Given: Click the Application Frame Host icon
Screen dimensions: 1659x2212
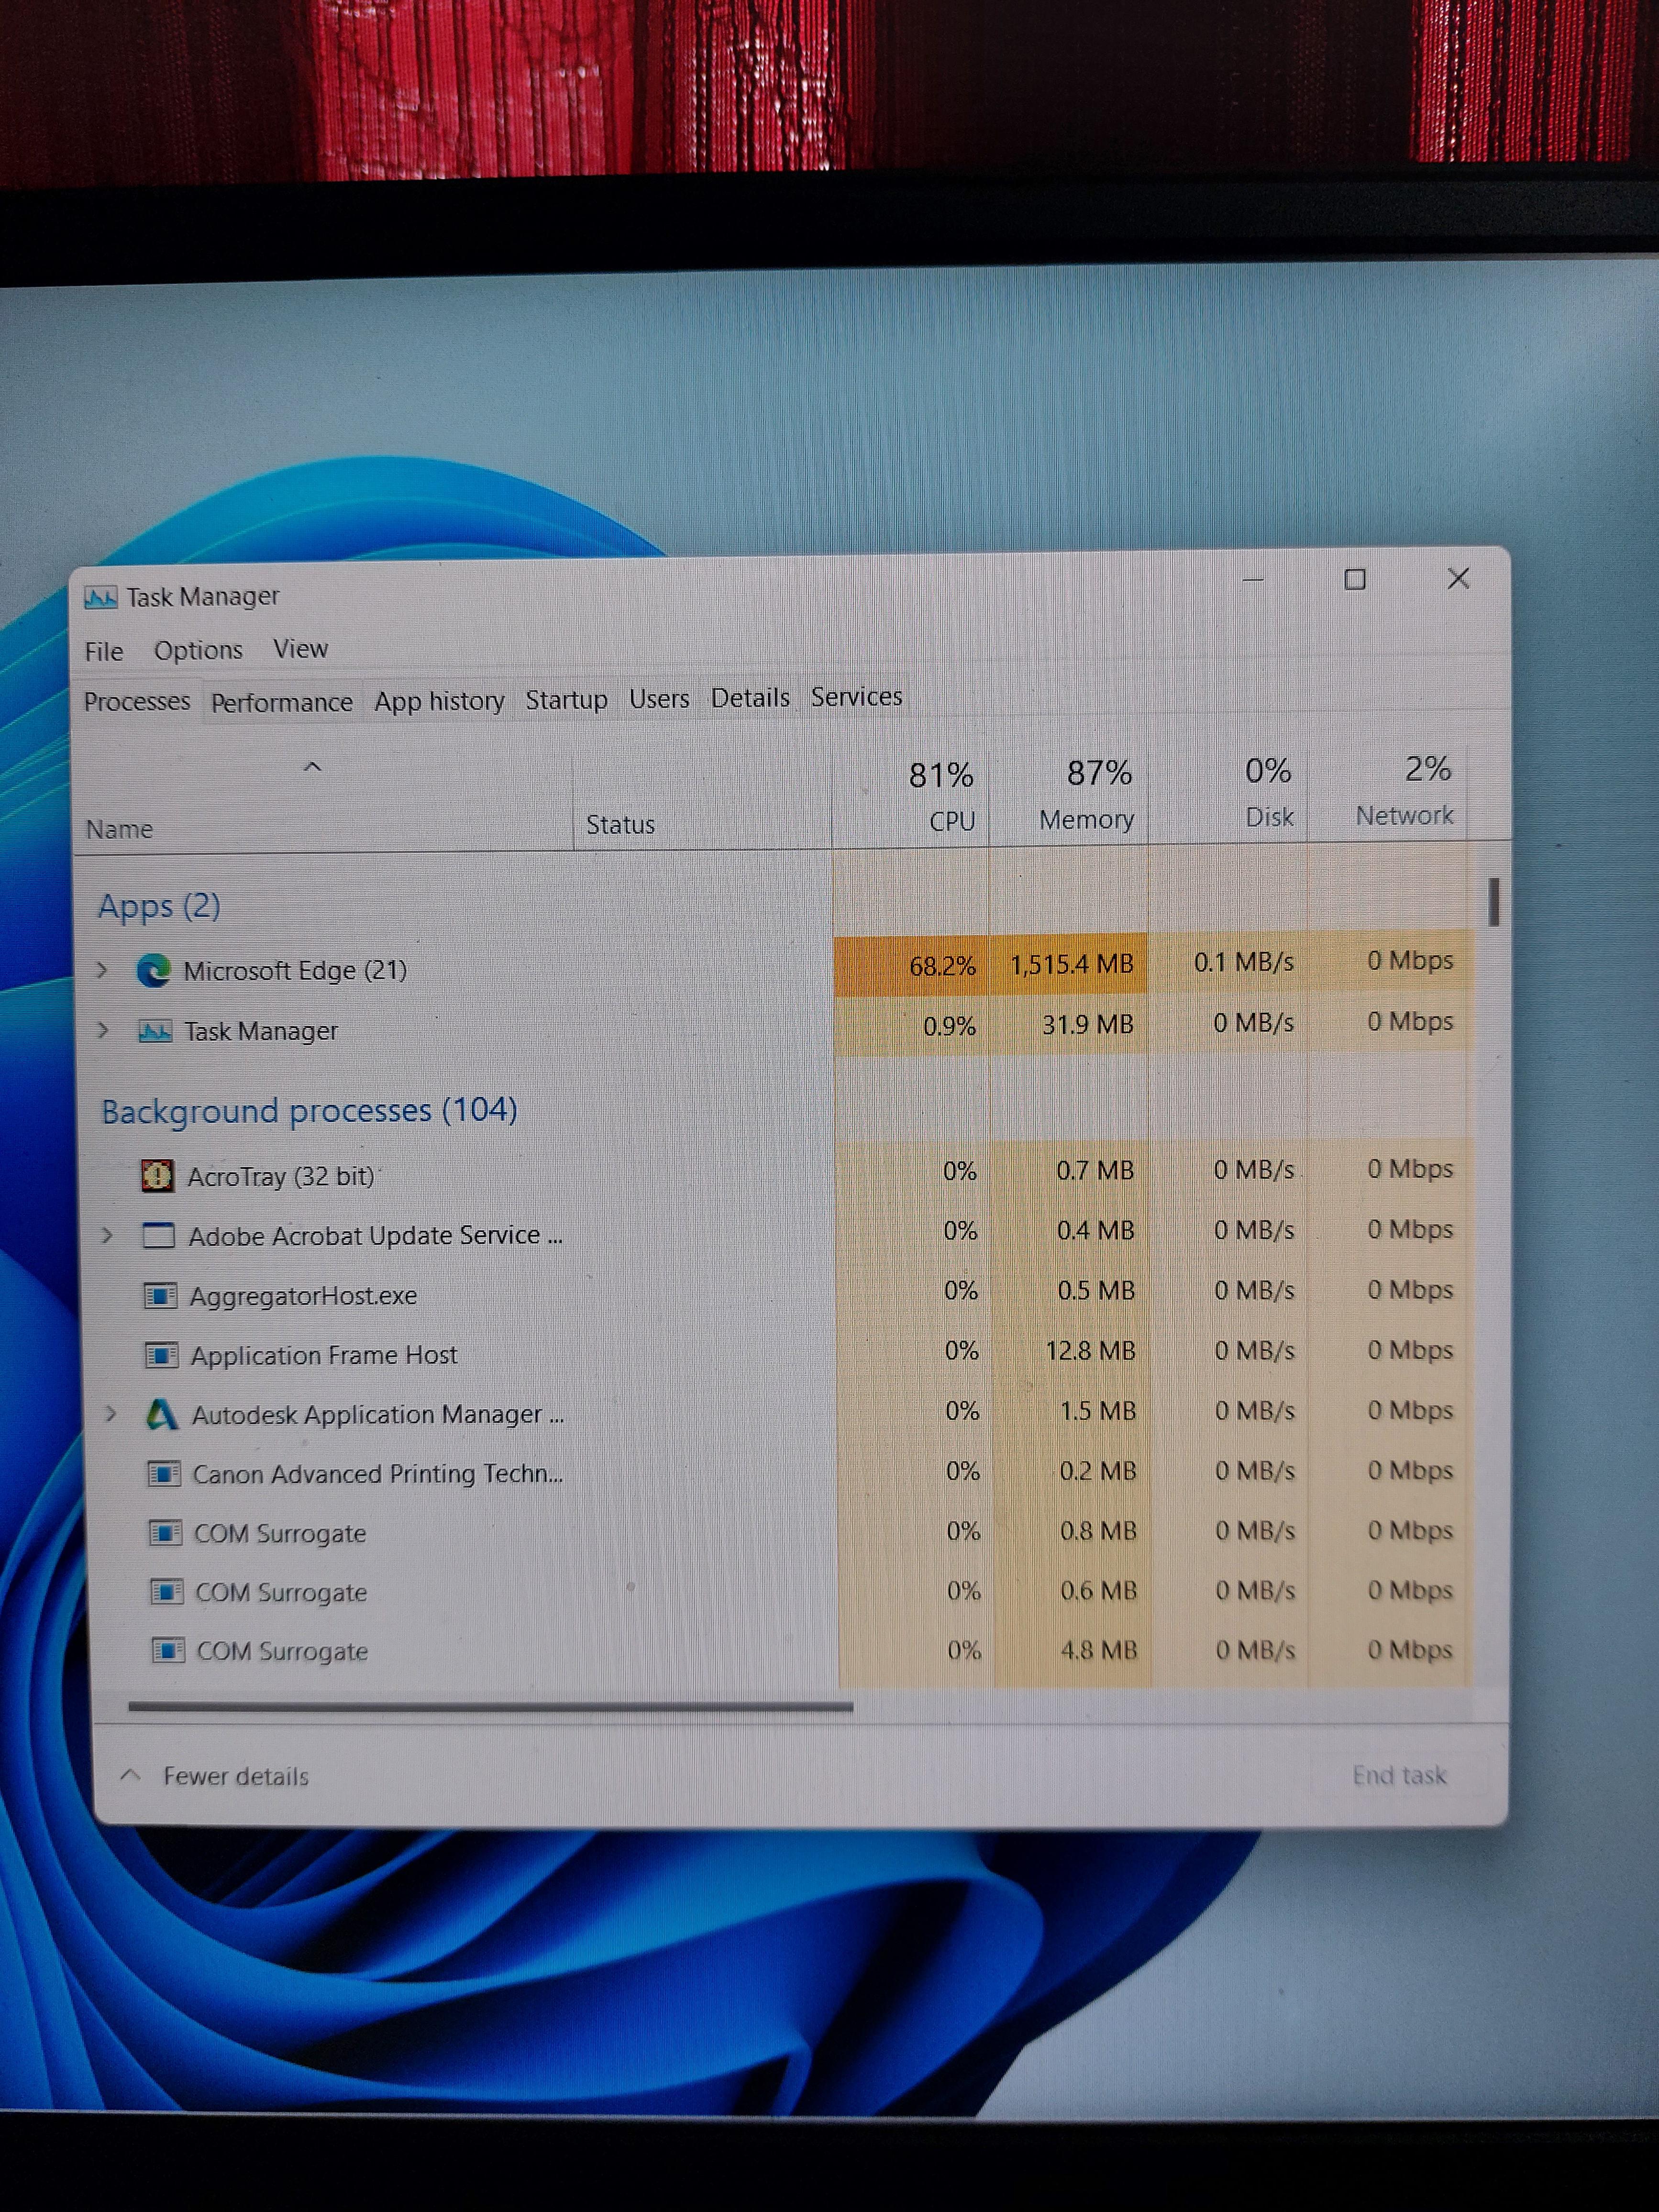Looking at the screenshot, I should tap(161, 1355).
